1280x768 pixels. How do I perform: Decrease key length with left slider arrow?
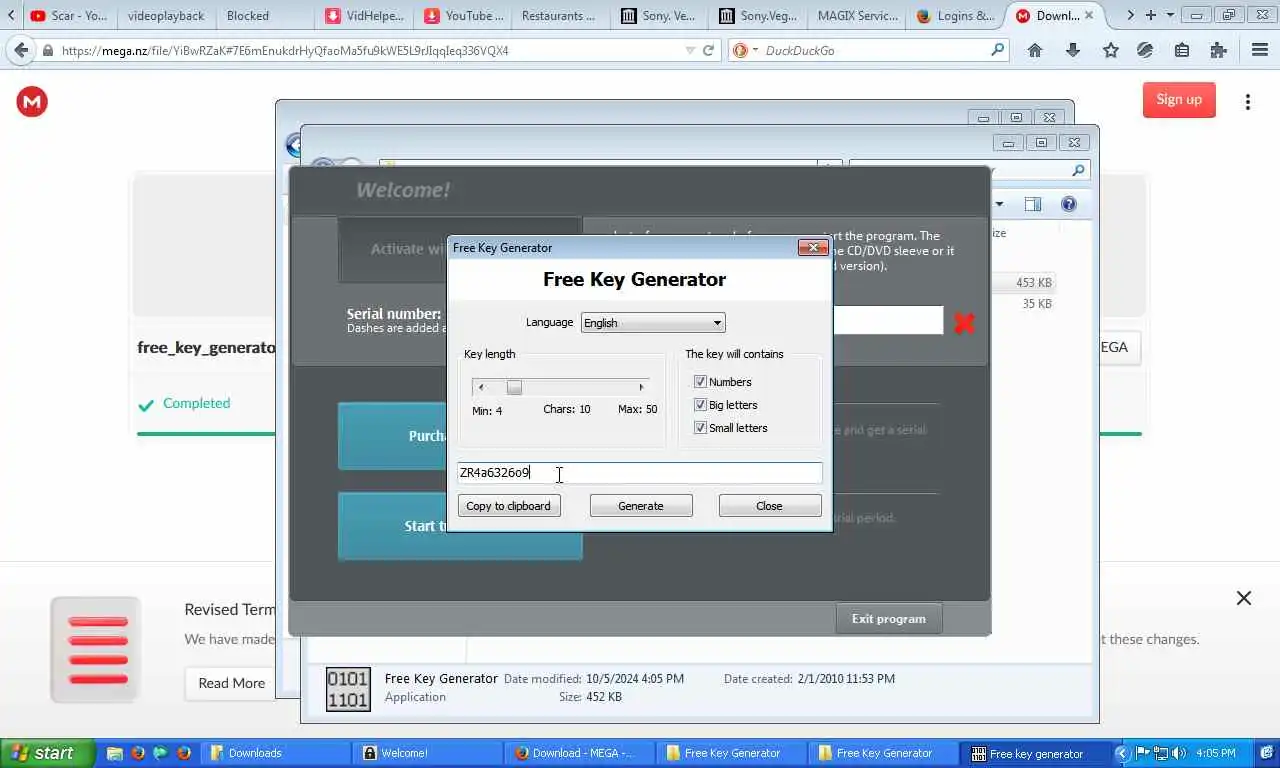[x=481, y=387]
